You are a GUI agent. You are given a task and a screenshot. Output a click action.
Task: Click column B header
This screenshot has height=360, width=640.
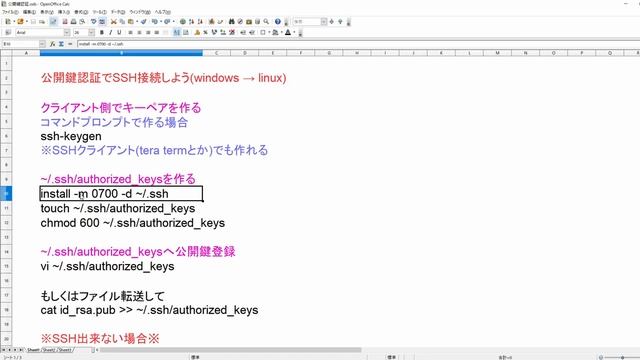121,53
